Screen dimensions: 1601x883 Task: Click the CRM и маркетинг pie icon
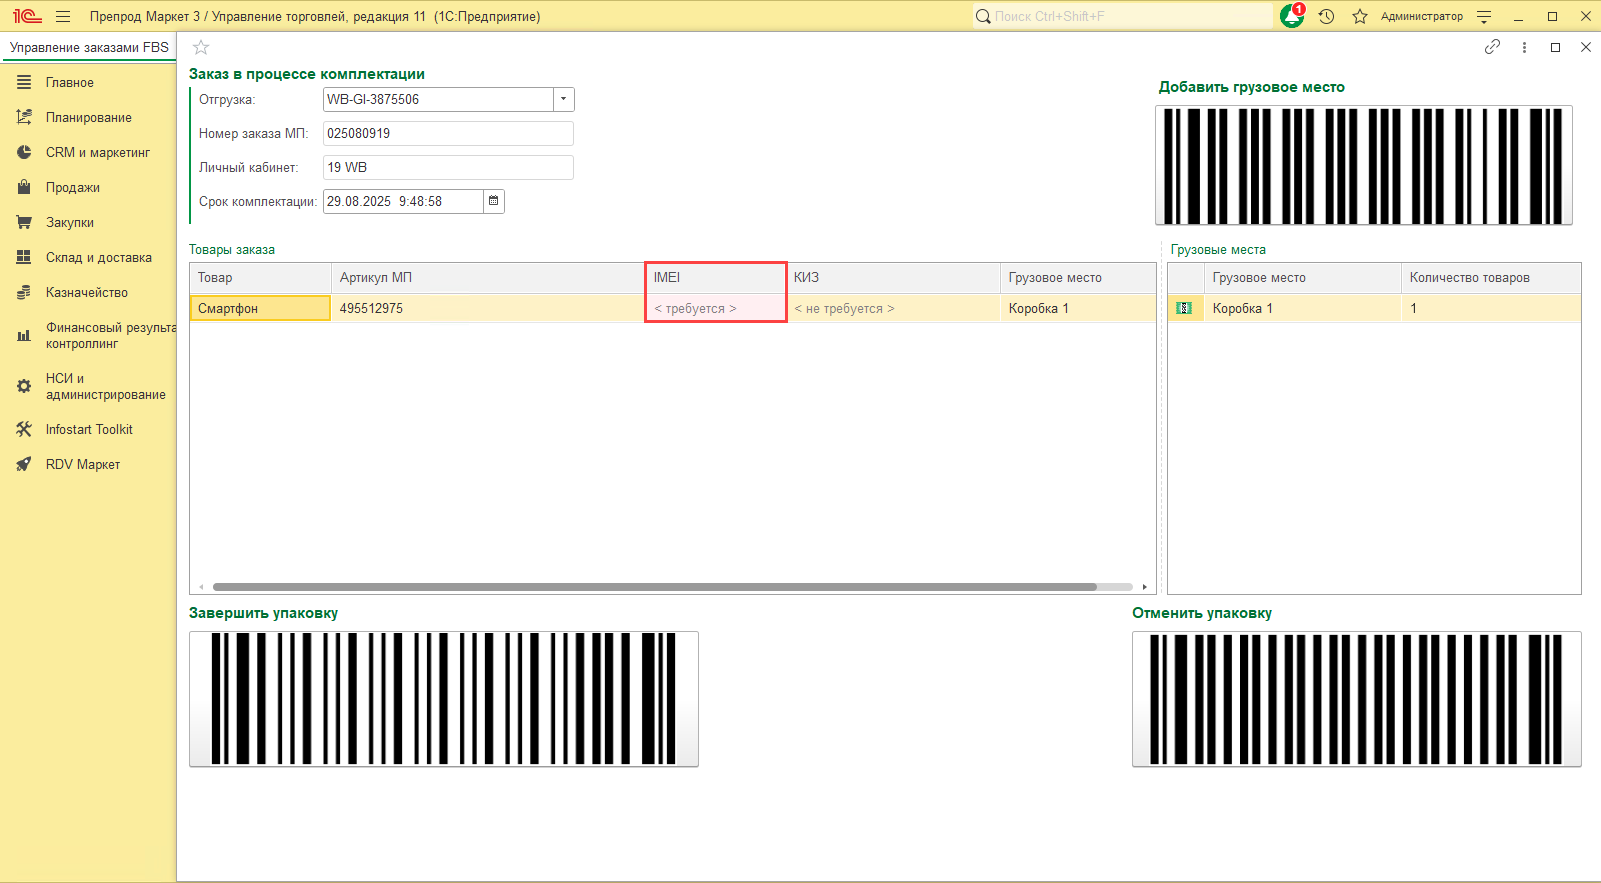point(24,152)
